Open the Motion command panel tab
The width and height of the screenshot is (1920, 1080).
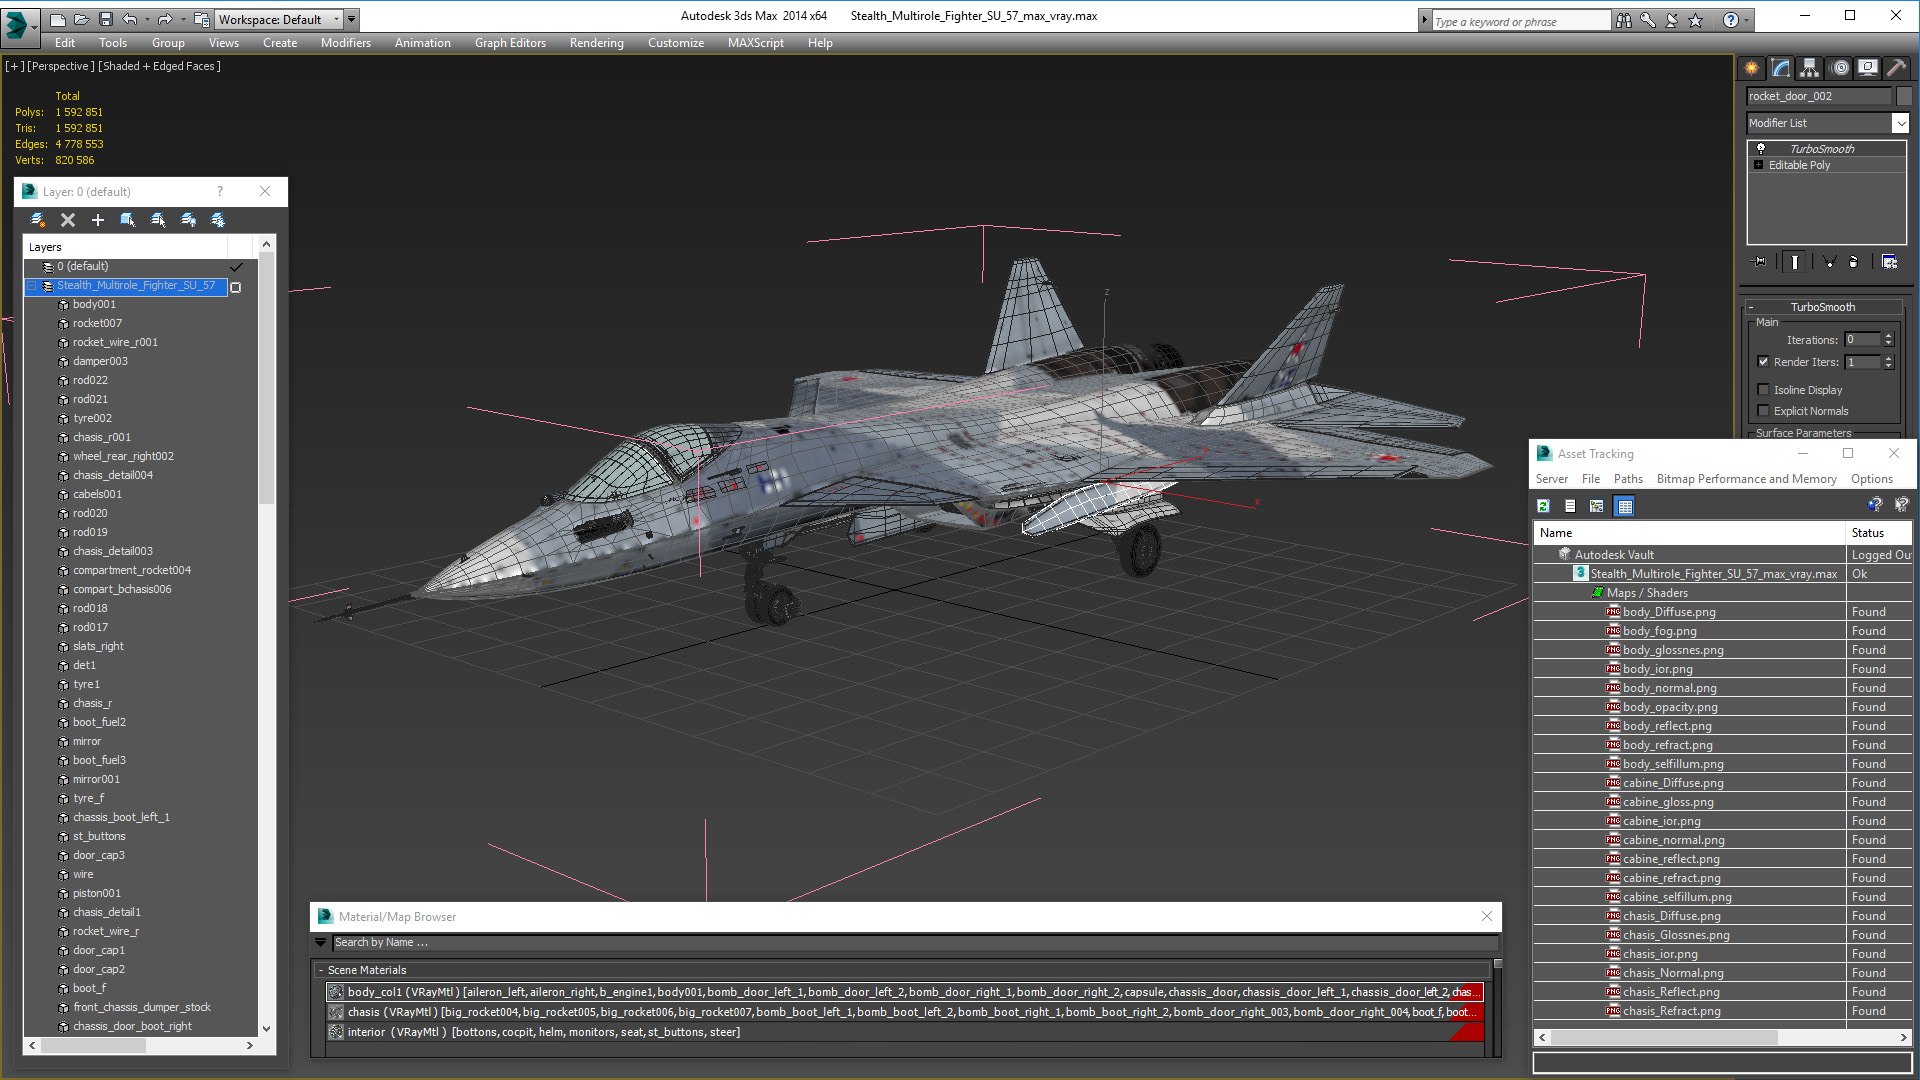tap(1840, 68)
